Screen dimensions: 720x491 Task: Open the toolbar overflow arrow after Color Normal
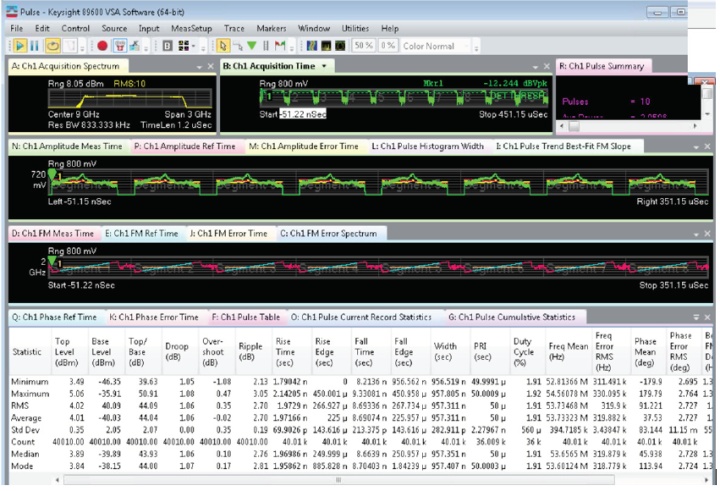[476, 47]
